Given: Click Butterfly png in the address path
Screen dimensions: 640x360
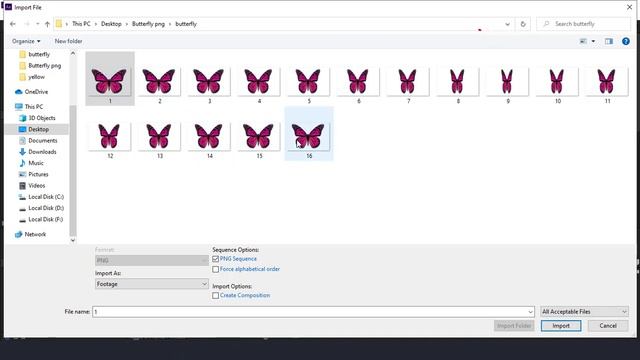Looking at the screenshot, I should (x=148, y=24).
